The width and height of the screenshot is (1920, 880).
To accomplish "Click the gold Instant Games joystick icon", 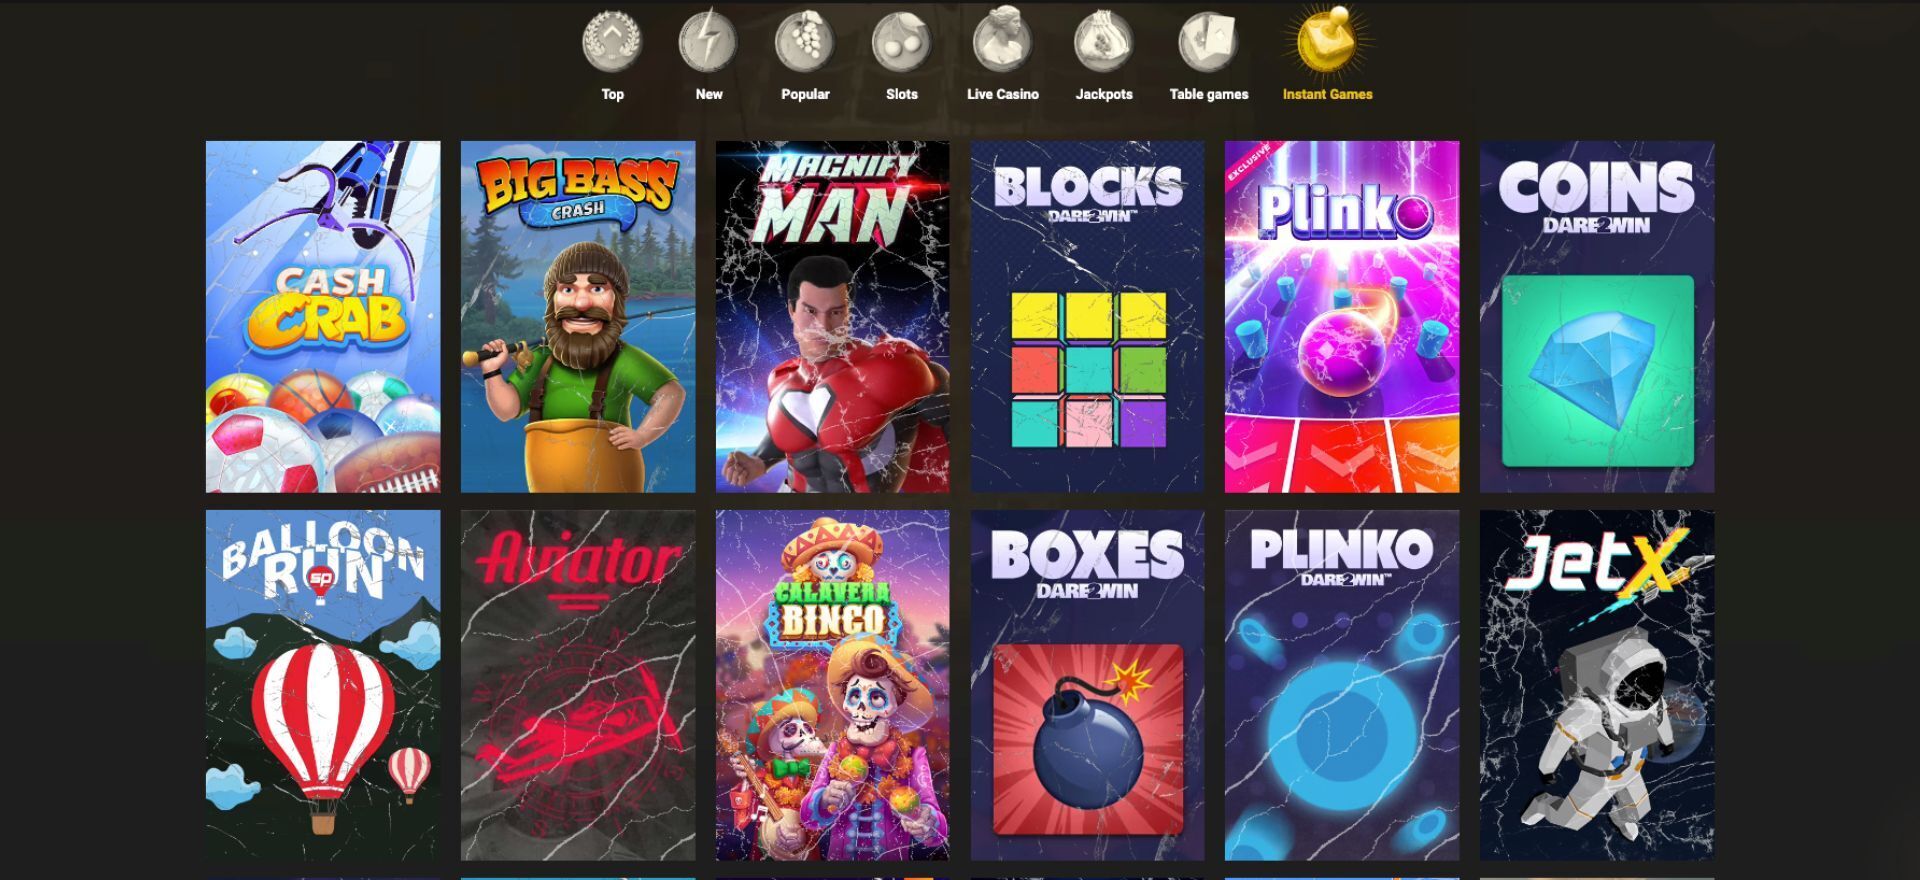I will click(1327, 40).
